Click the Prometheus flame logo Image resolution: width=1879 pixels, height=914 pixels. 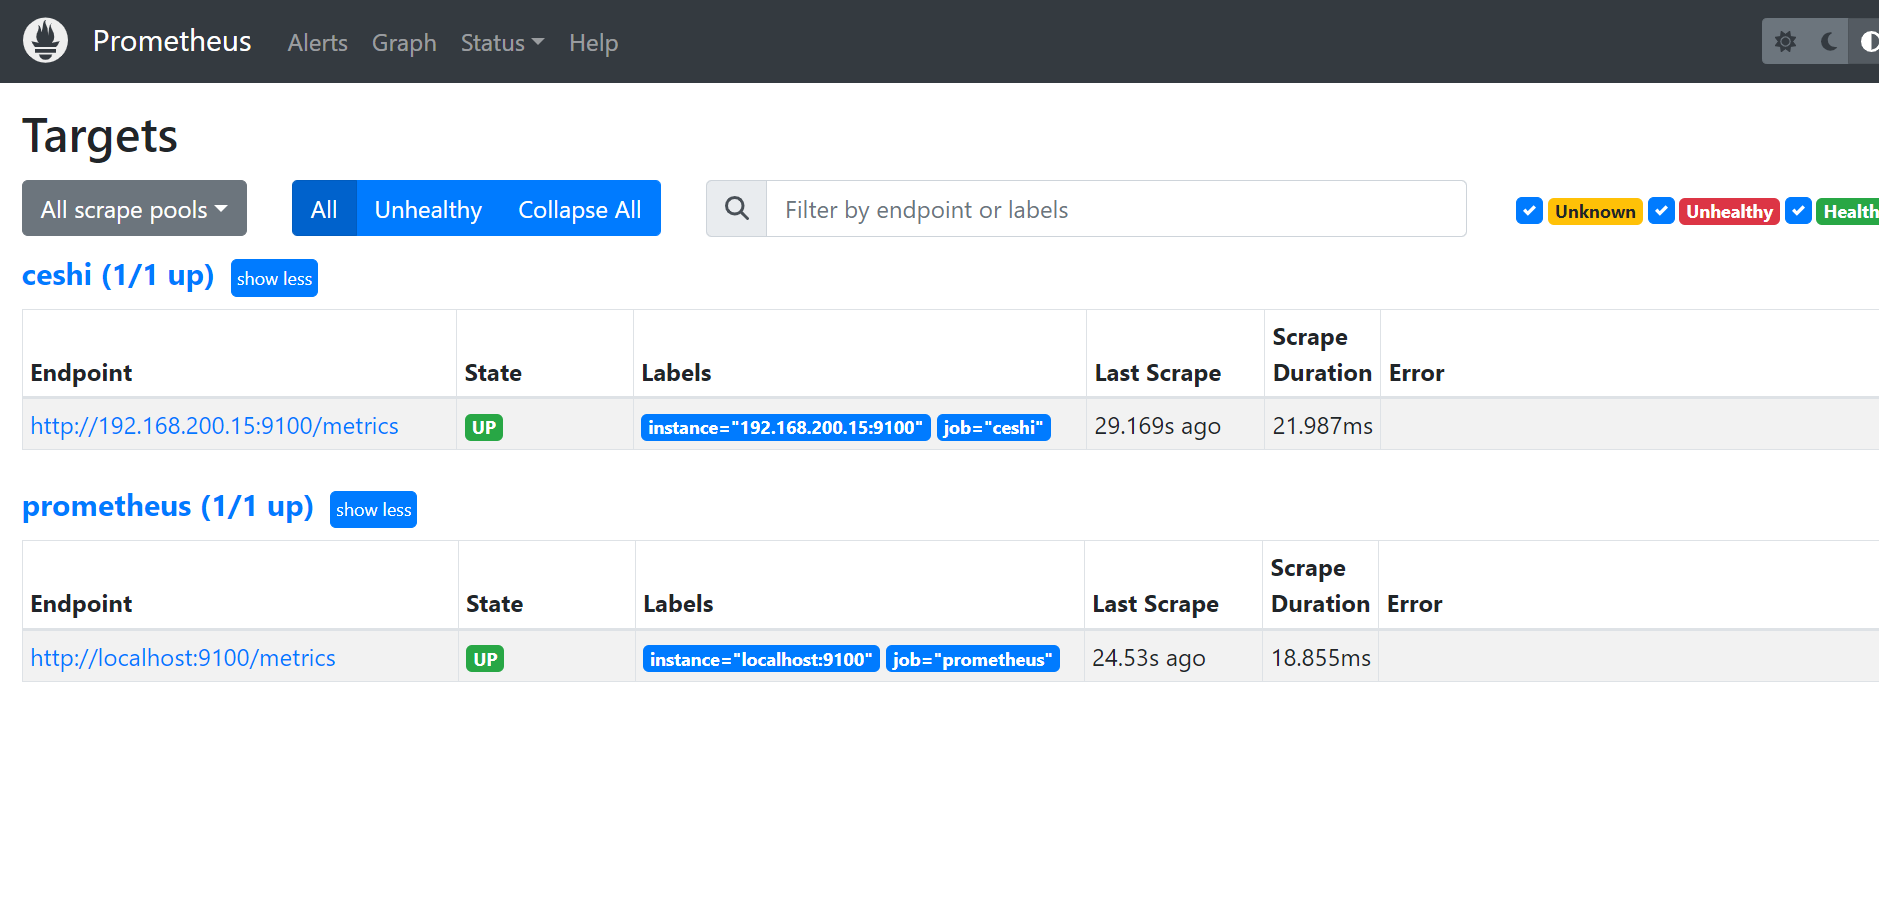point(45,41)
